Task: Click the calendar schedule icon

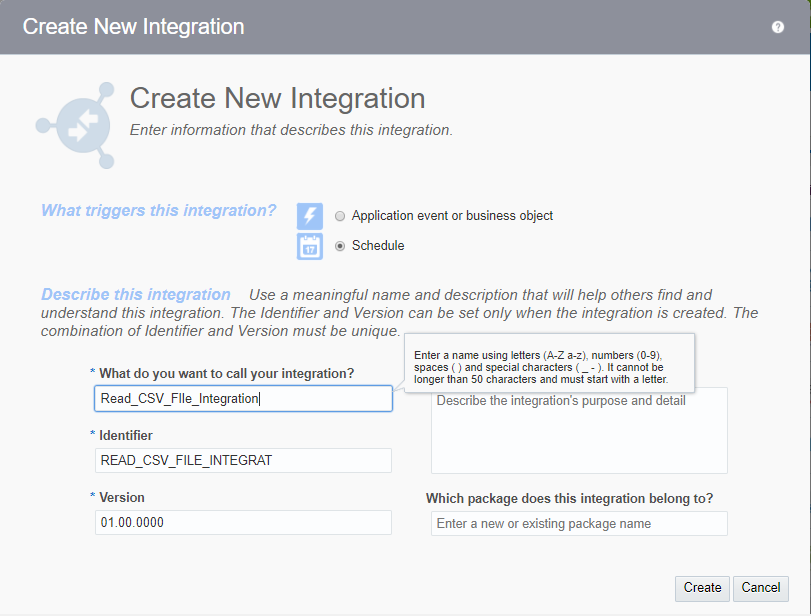Action: click(310, 246)
